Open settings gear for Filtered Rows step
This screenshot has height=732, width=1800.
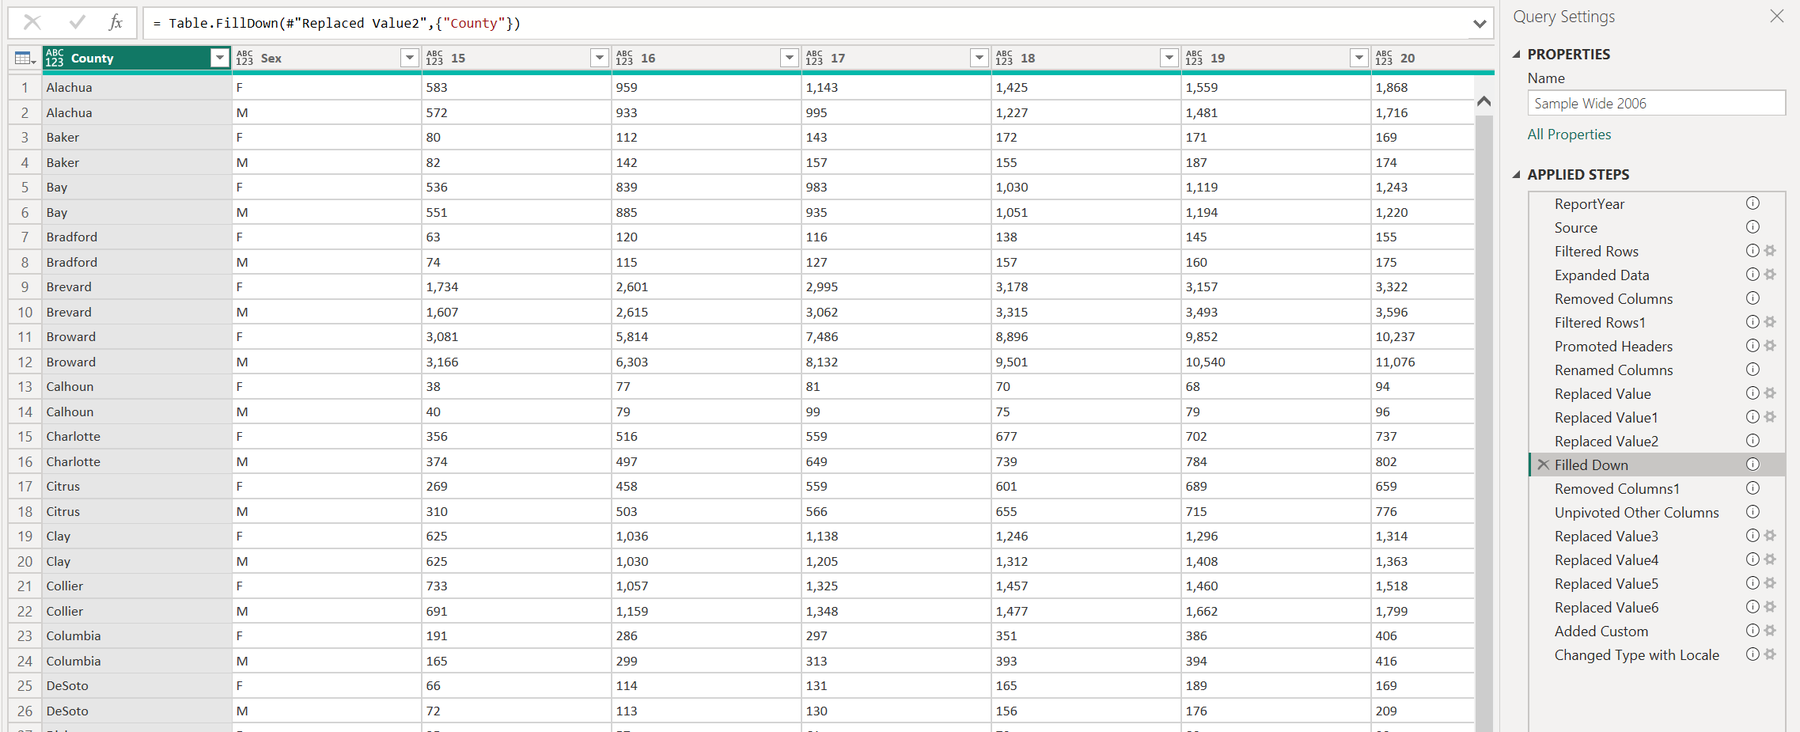click(1770, 251)
